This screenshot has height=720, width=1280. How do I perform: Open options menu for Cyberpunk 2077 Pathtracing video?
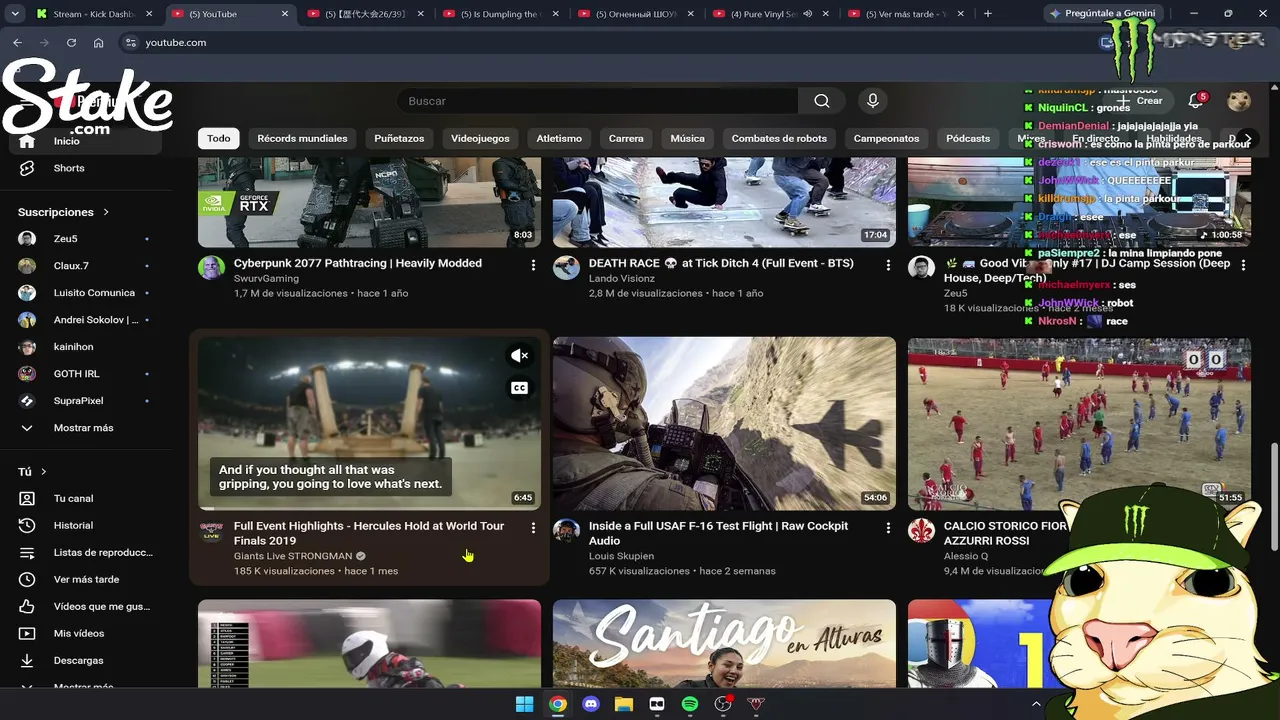(533, 265)
